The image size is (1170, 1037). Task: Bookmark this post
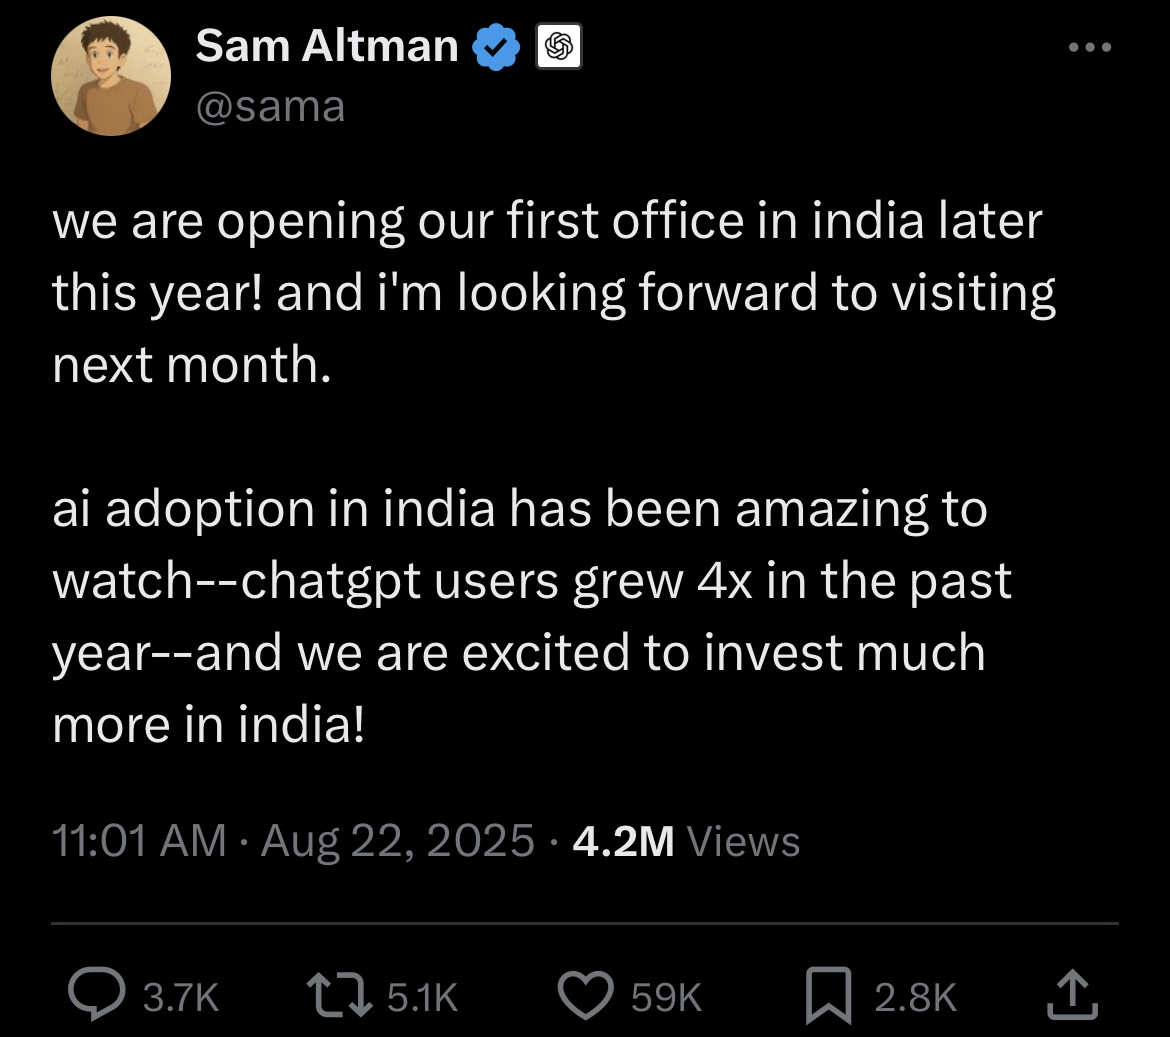(828, 995)
